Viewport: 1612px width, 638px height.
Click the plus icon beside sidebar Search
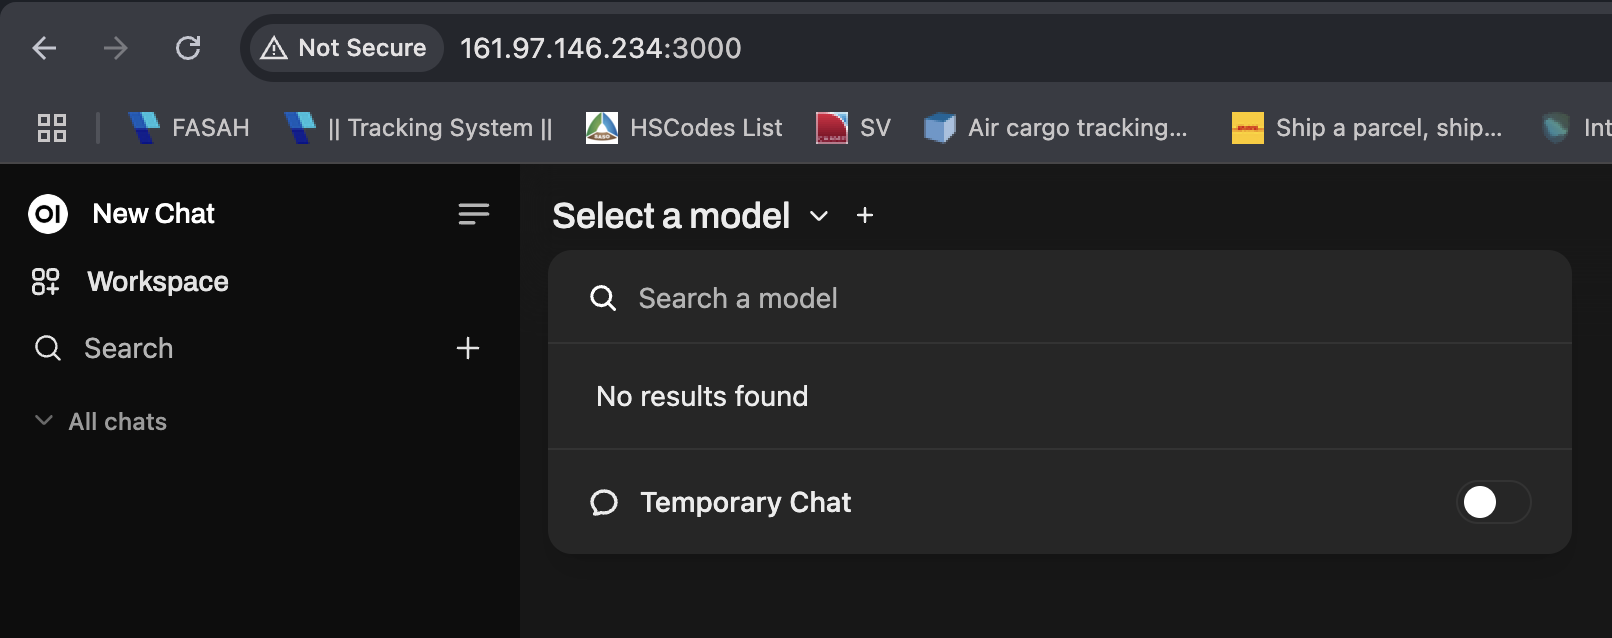468,348
